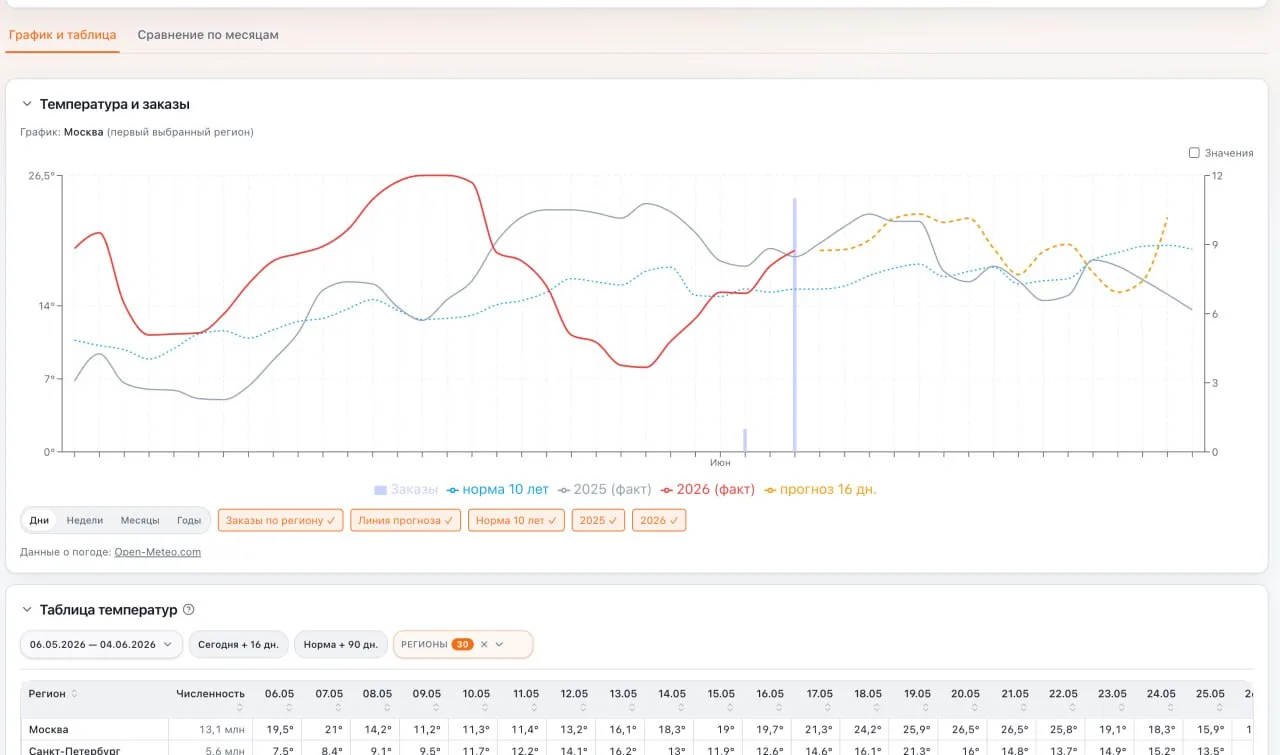Viewport: 1280px width, 755px height.
Task: Enable the Значения checkbox
Action: 1194,153
